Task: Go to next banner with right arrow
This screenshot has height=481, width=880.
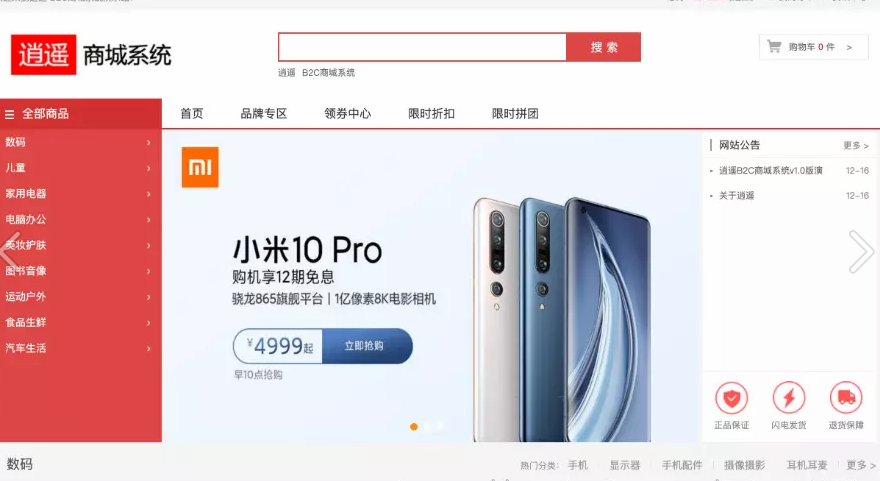Action: pyautogui.click(x=861, y=251)
